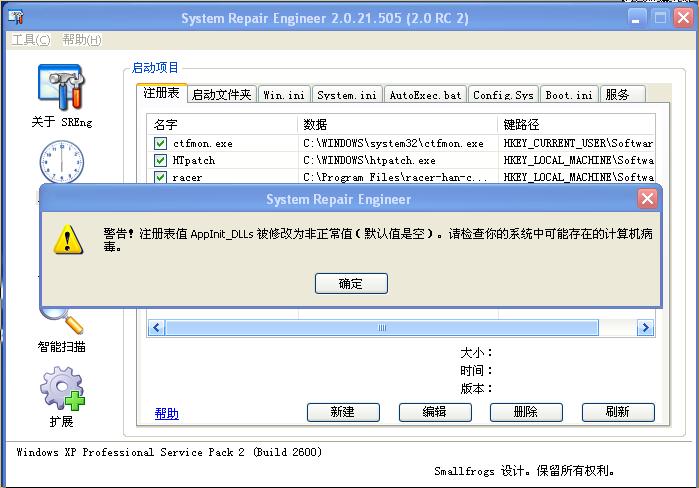This screenshot has height=488, width=699.
Task: Switch to the 服务 tab
Action: tap(622, 94)
